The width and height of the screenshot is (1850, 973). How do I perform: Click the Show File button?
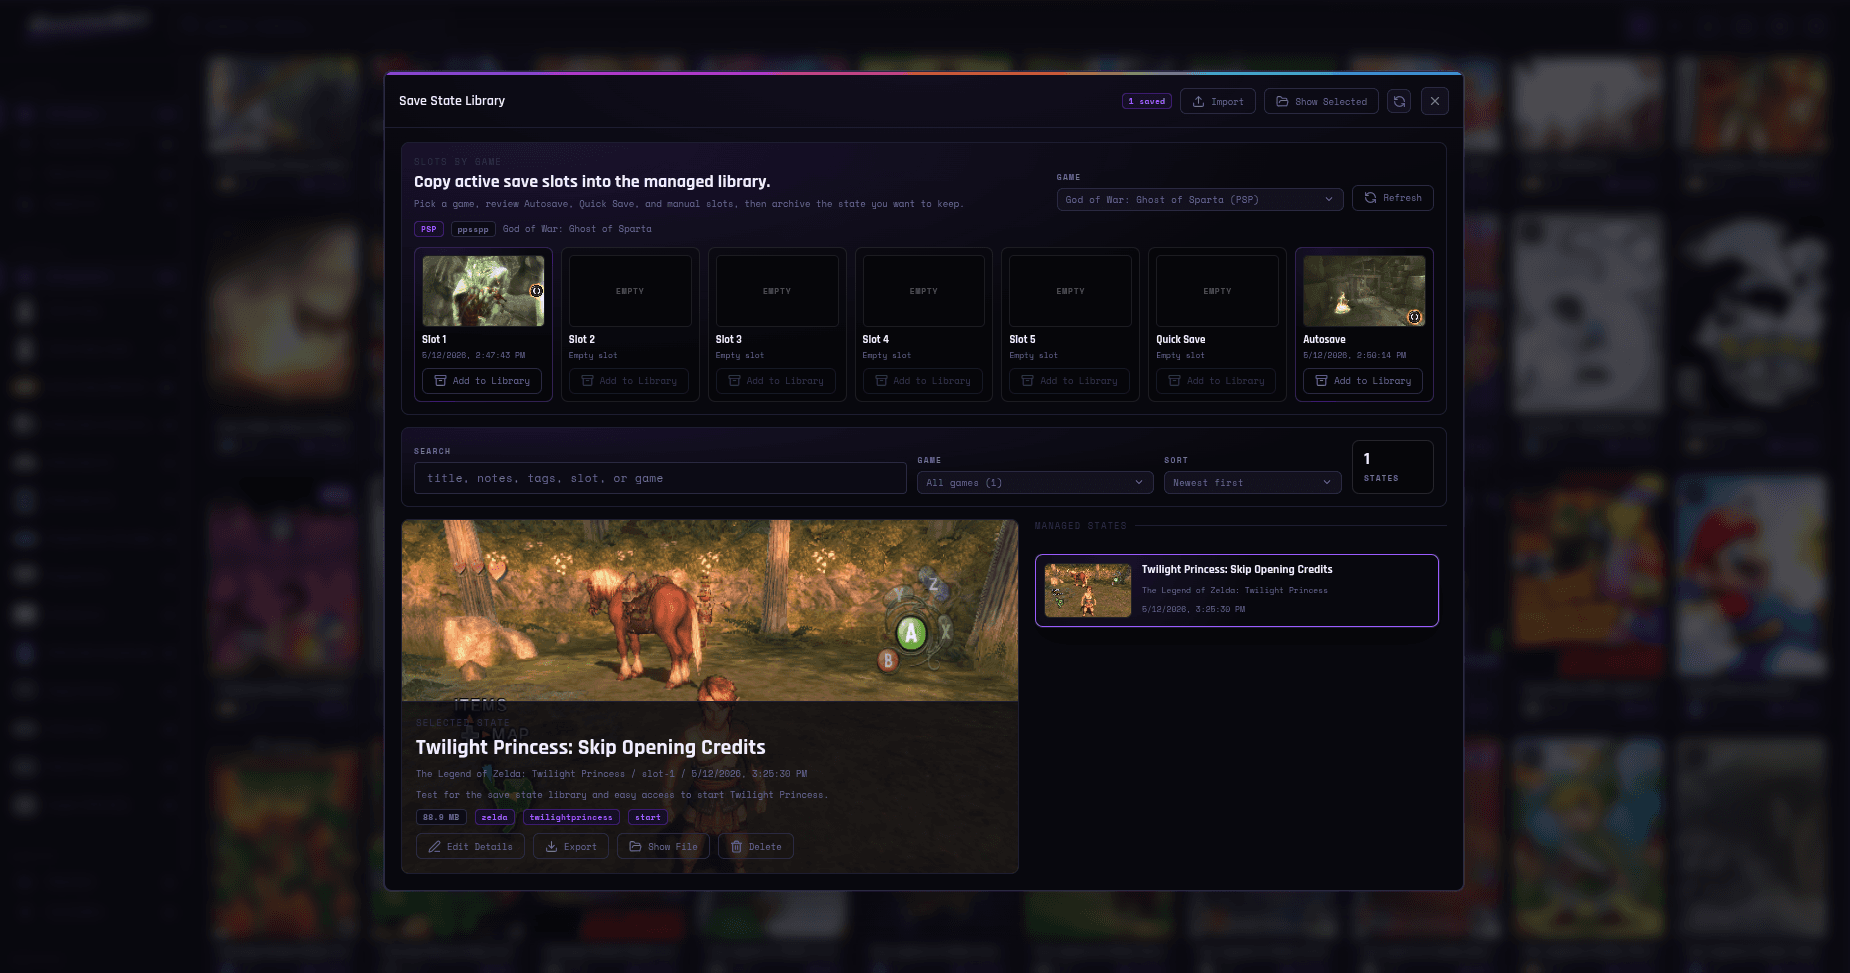[x=663, y=847]
